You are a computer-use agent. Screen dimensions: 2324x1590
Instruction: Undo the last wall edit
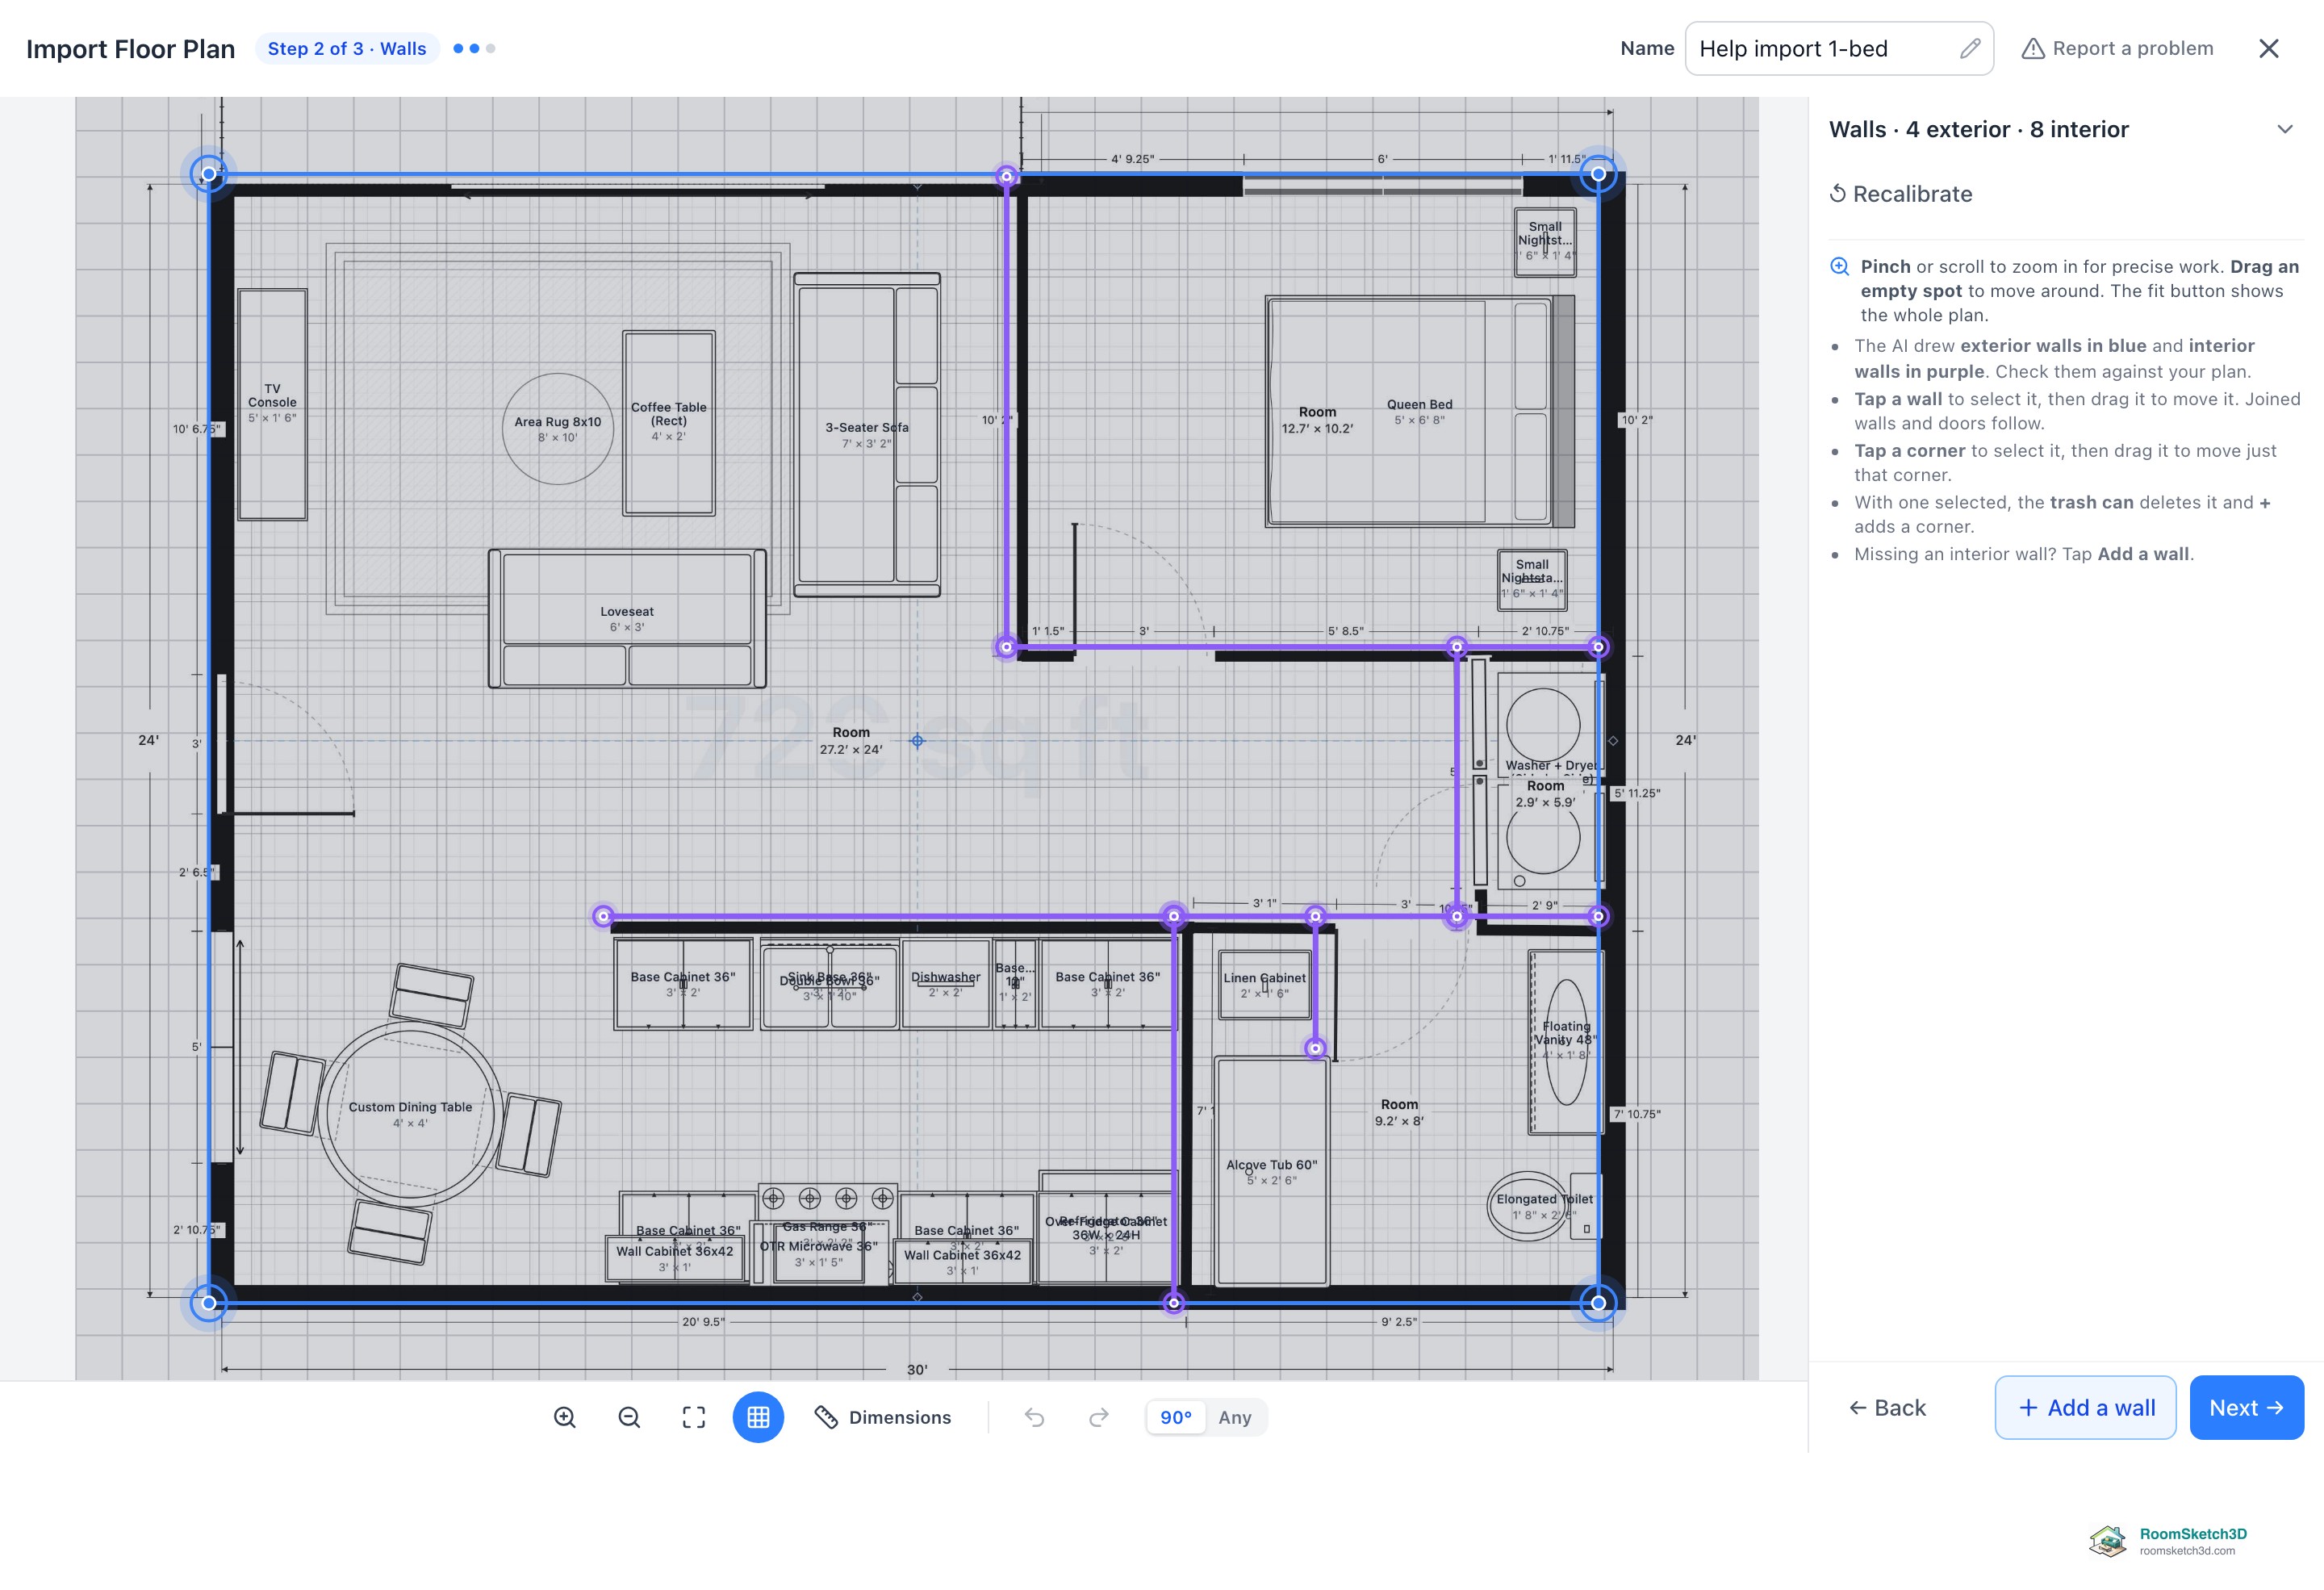(1034, 1417)
